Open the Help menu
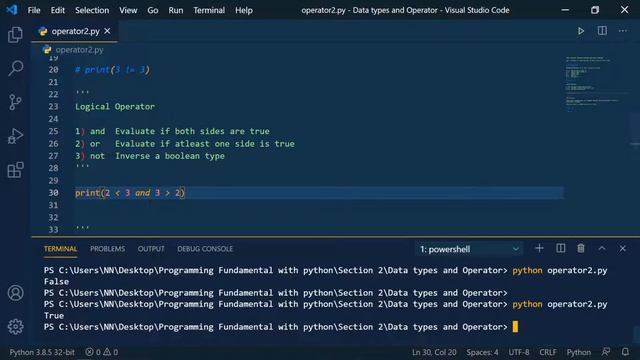This screenshot has width=640, height=360. pyautogui.click(x=244, y=10)
